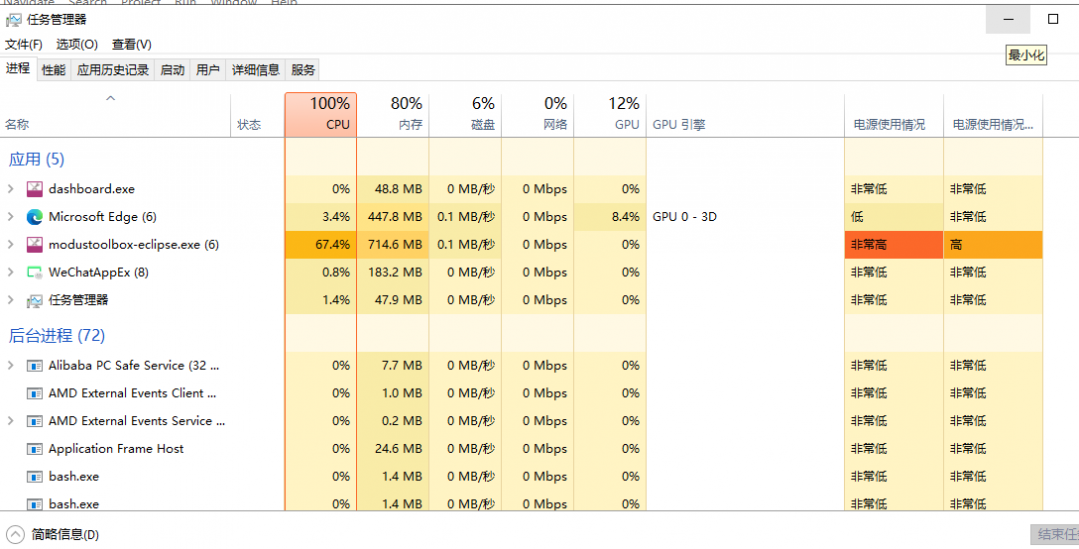Sort by the 电源使用情况 column header
Image resolution: width=1079 pixels, height=549 pixels.
[894, 114]
